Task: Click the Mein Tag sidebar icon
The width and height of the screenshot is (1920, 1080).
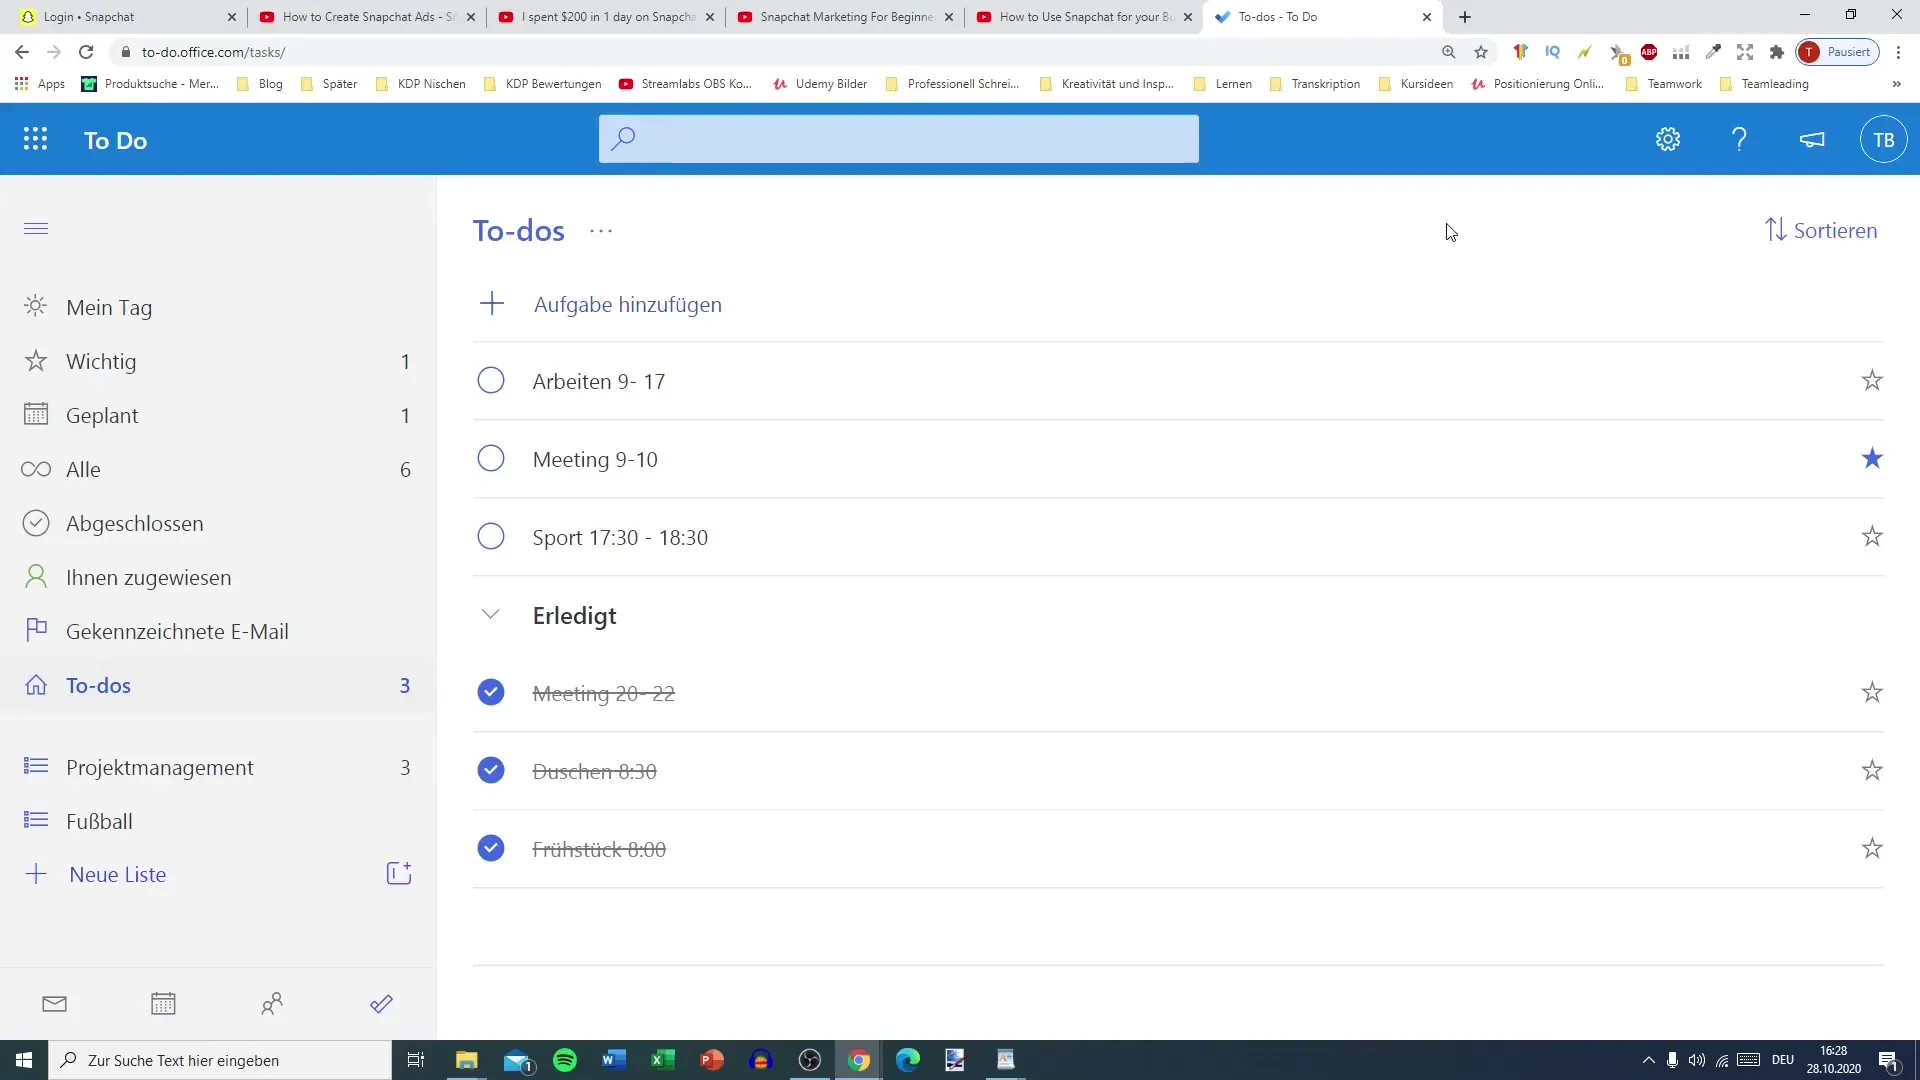Action: (36, 306)
